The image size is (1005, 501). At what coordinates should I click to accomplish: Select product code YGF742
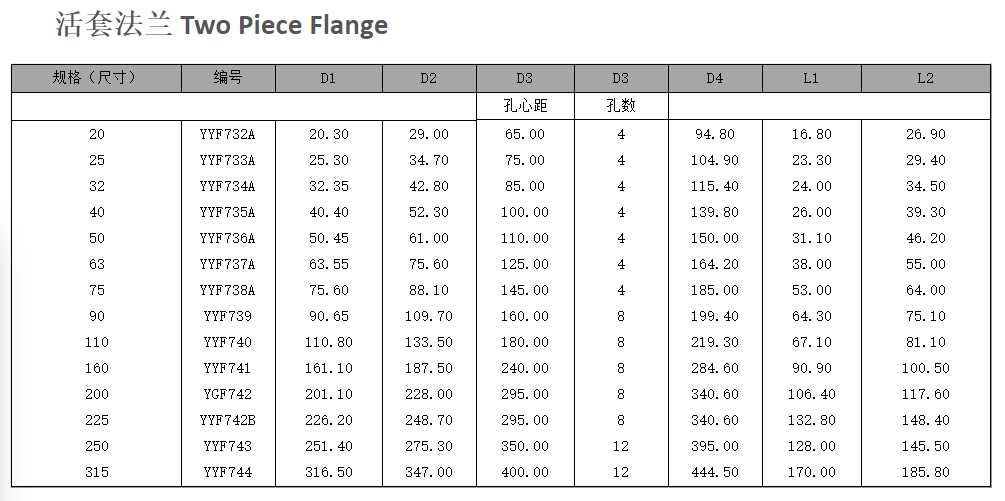pyautogui.click(x=228, y=394)
